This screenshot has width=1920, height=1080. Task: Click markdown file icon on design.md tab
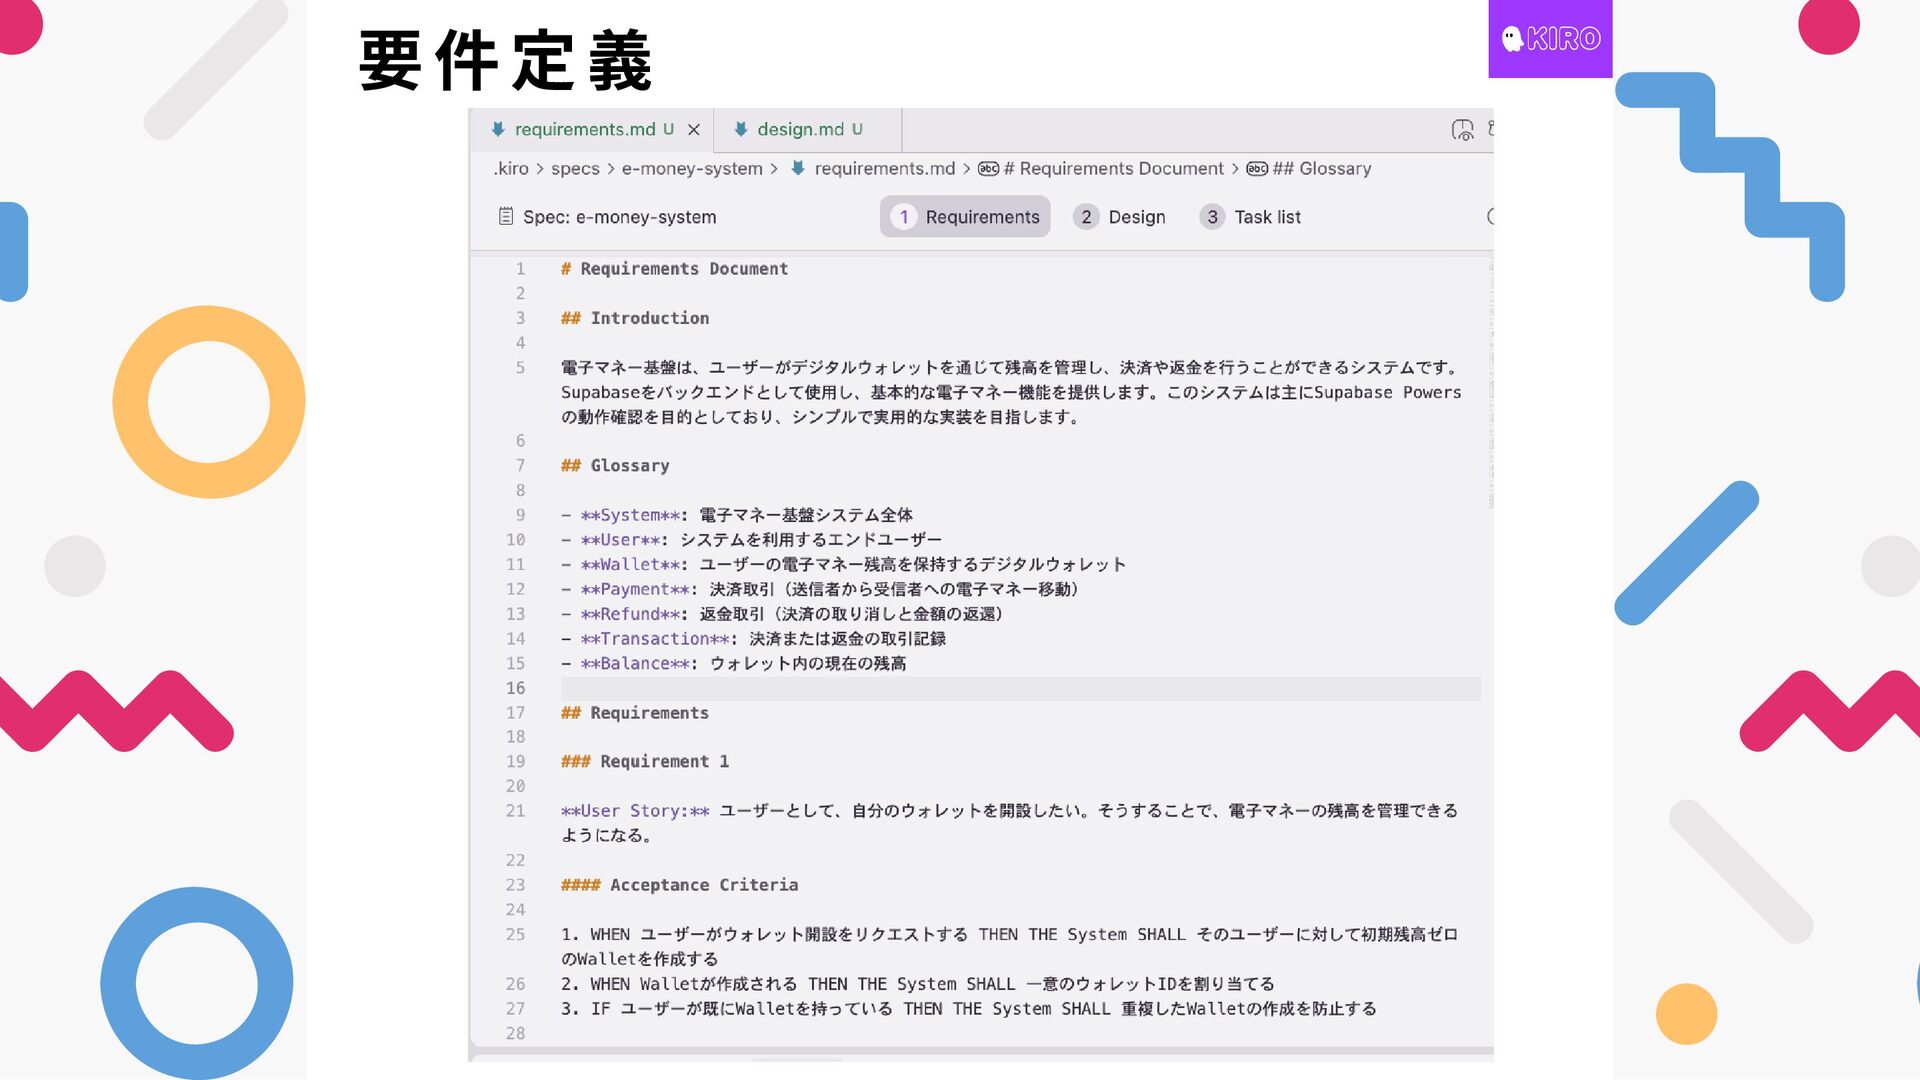pos(741,130)
